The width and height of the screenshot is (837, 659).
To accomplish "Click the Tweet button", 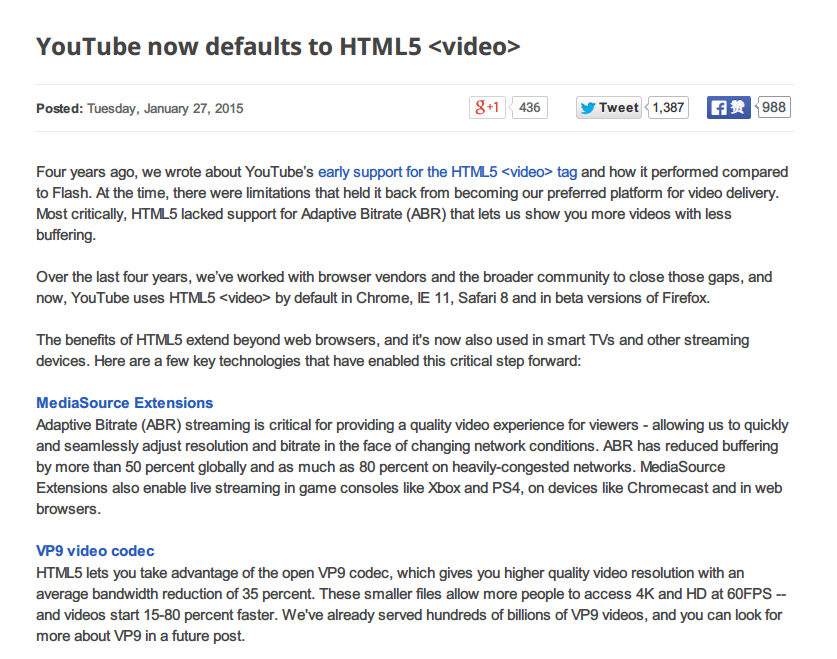I will pyautogui.click(x=609, y=108).
